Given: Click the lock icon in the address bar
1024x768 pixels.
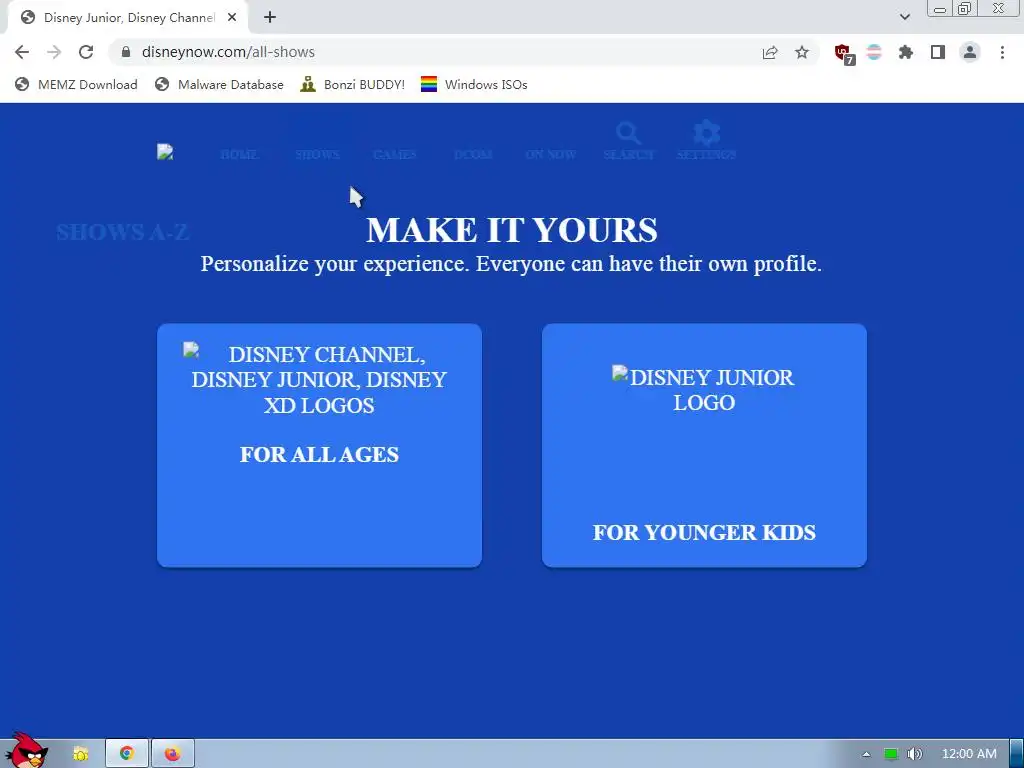Looking at the screenshot, I should pyautogui.click(x=126, y=52).
